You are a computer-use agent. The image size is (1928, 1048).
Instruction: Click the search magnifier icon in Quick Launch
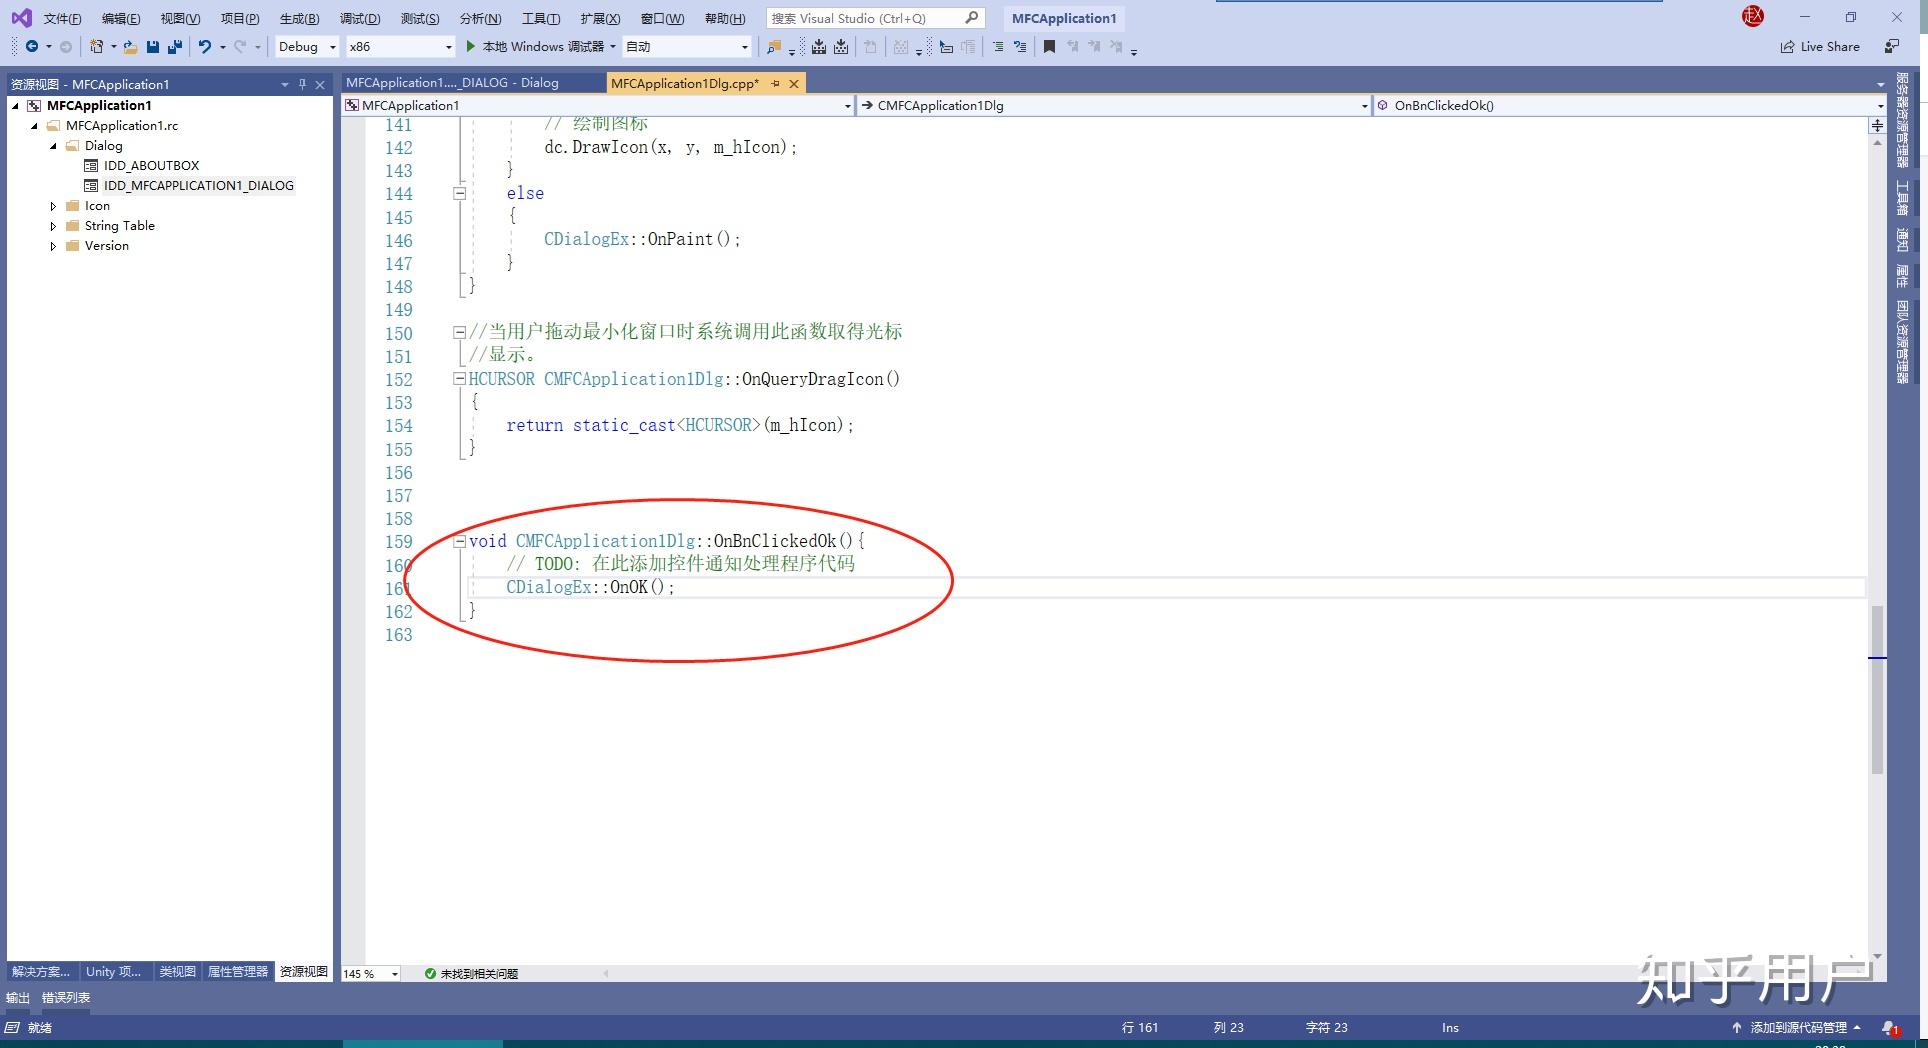(971, 18)
